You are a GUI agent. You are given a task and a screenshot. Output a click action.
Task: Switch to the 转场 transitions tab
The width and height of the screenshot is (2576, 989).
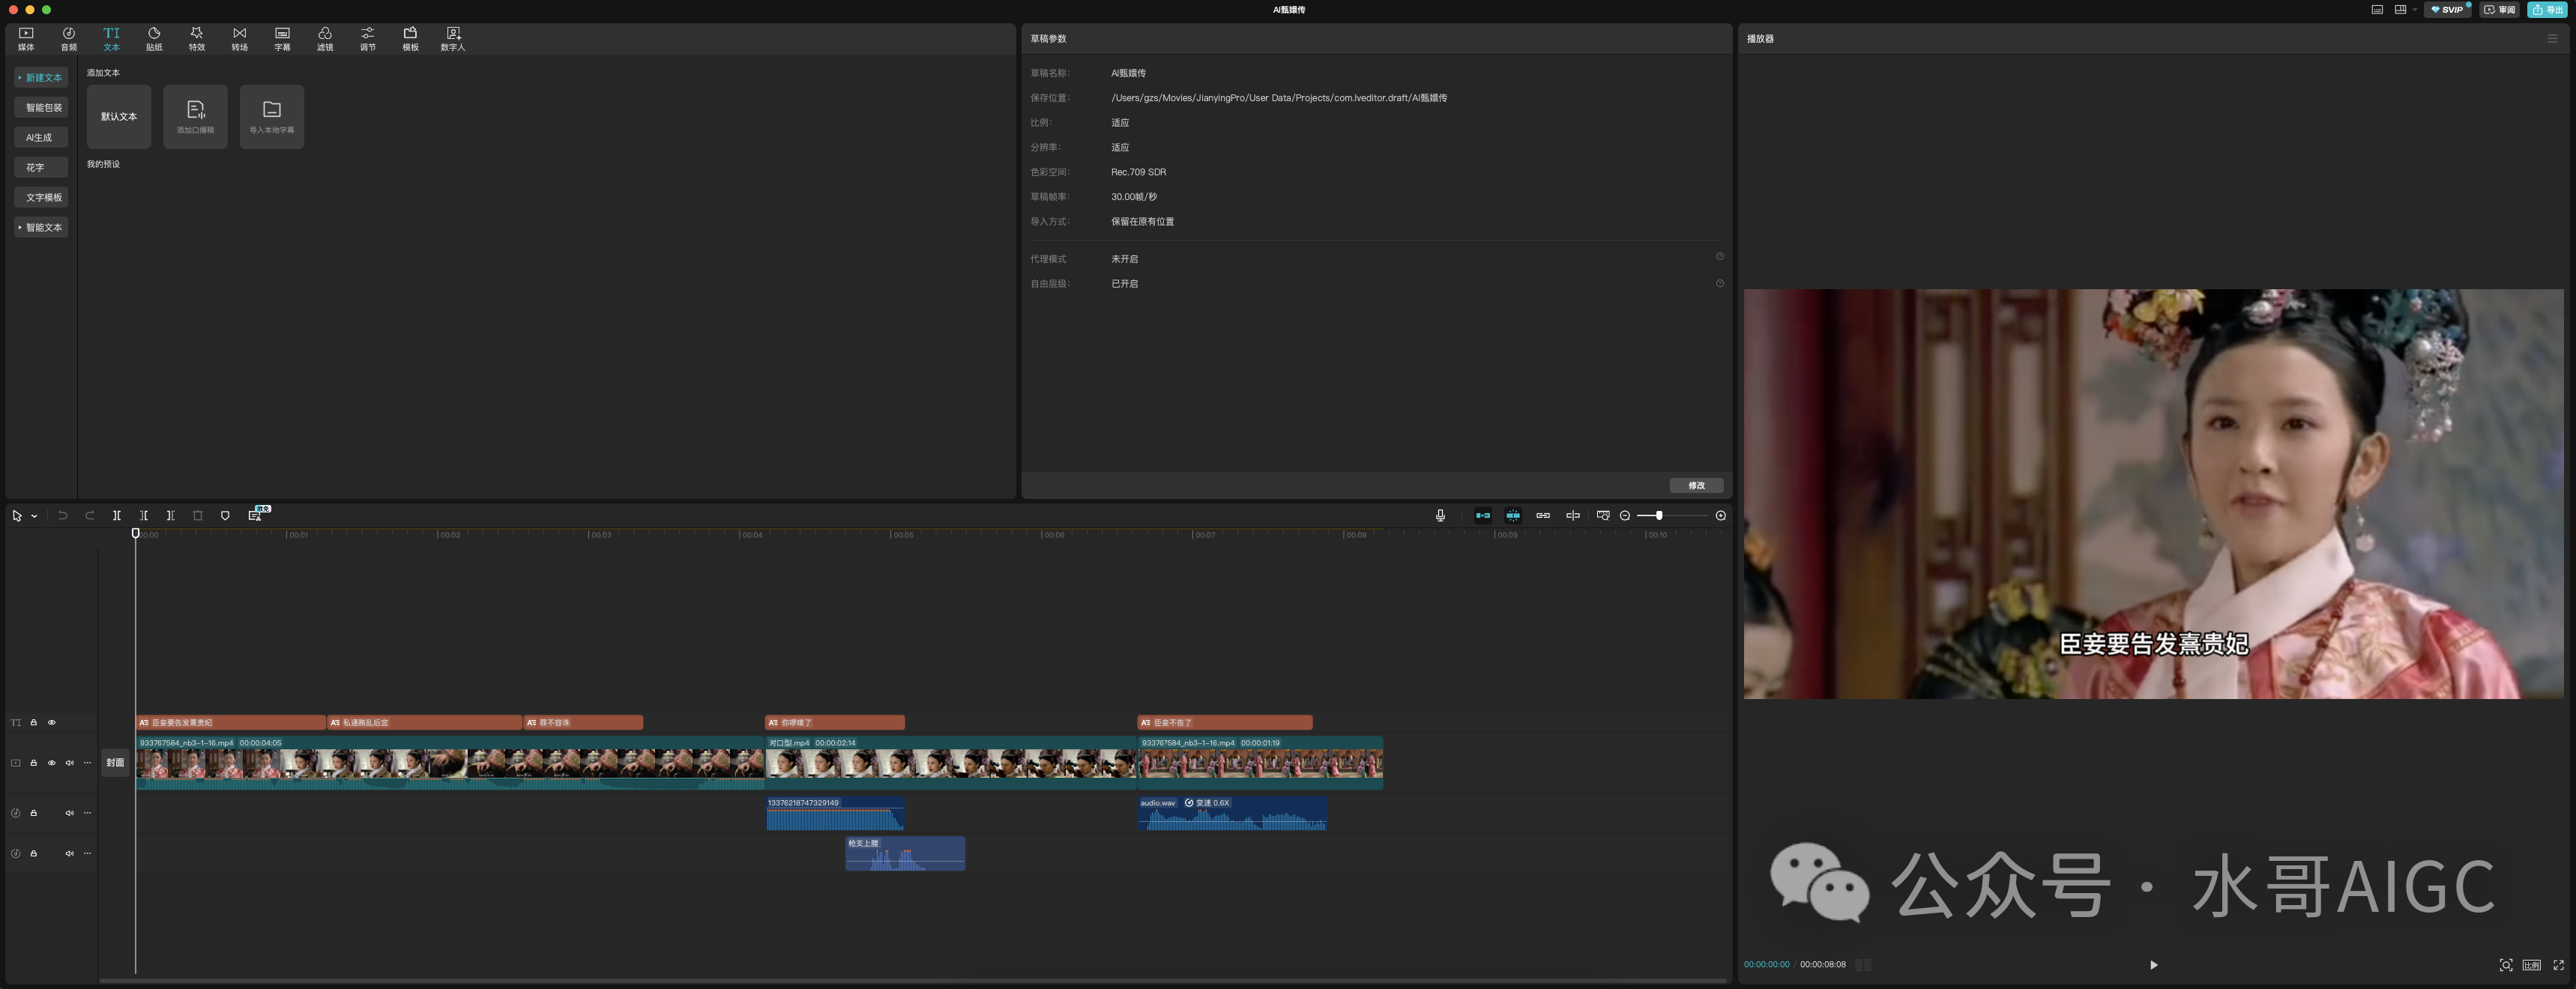(240, 38)
